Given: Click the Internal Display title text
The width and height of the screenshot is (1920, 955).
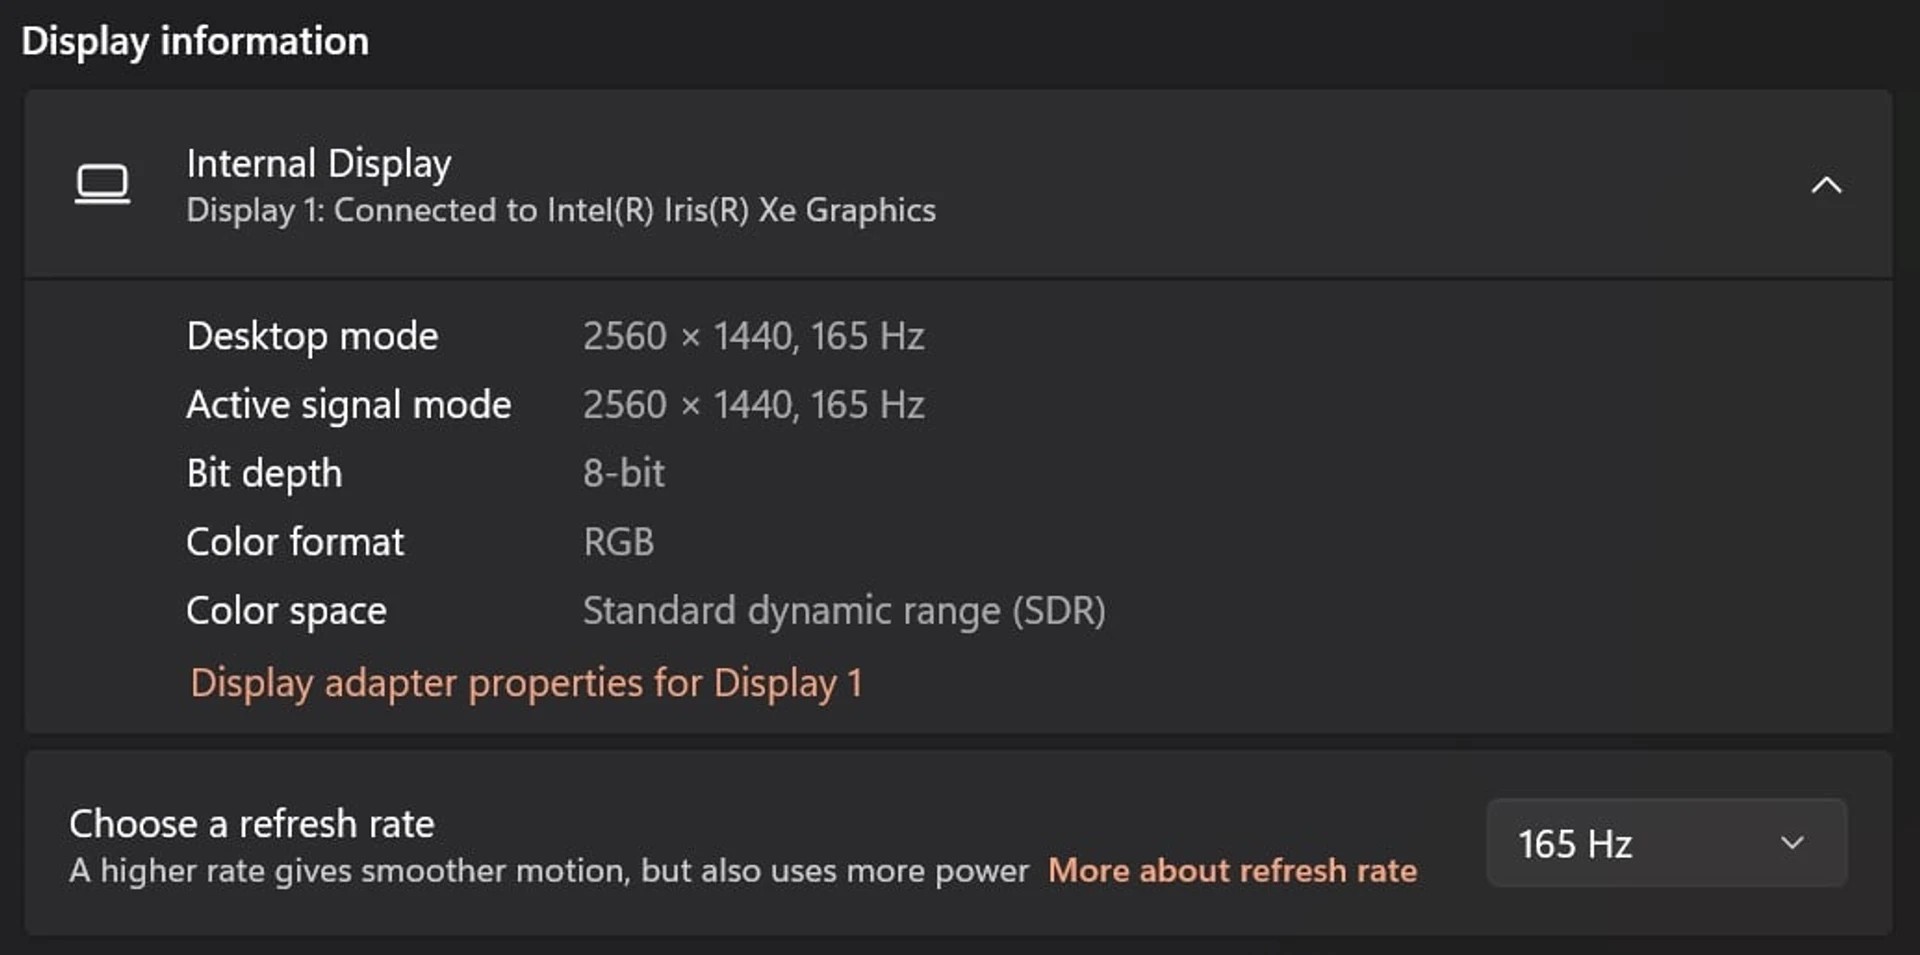Looking at the screenshot, I should 318,163.
